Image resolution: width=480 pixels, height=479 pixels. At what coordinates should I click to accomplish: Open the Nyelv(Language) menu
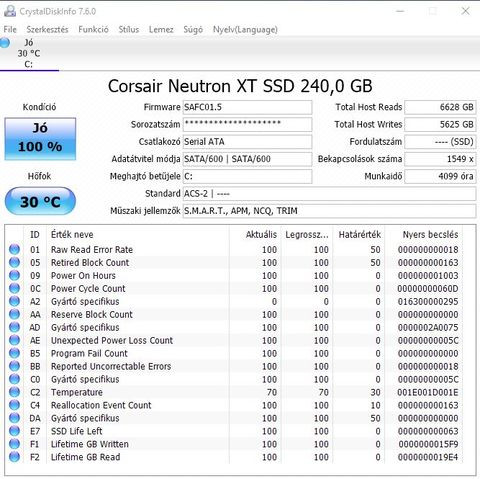(245, 29)
